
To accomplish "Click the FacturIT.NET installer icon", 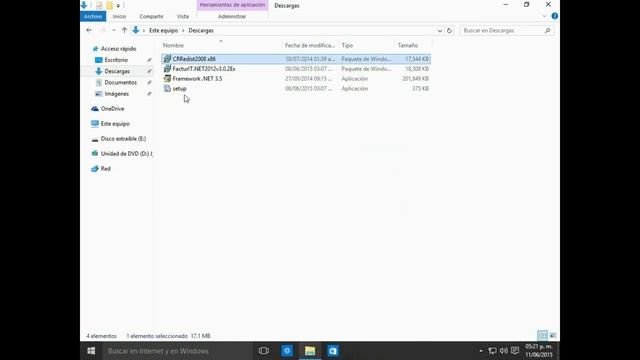I will pos(167,69).
